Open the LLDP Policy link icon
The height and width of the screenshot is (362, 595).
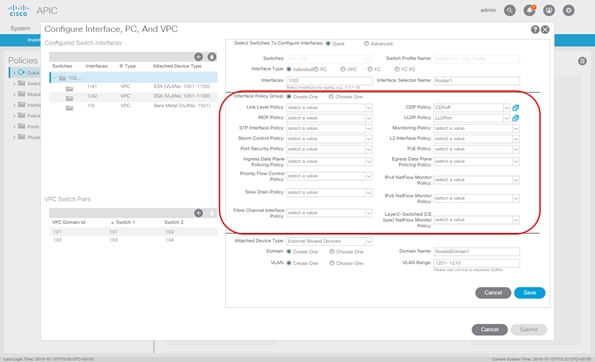tap(515, 118)
